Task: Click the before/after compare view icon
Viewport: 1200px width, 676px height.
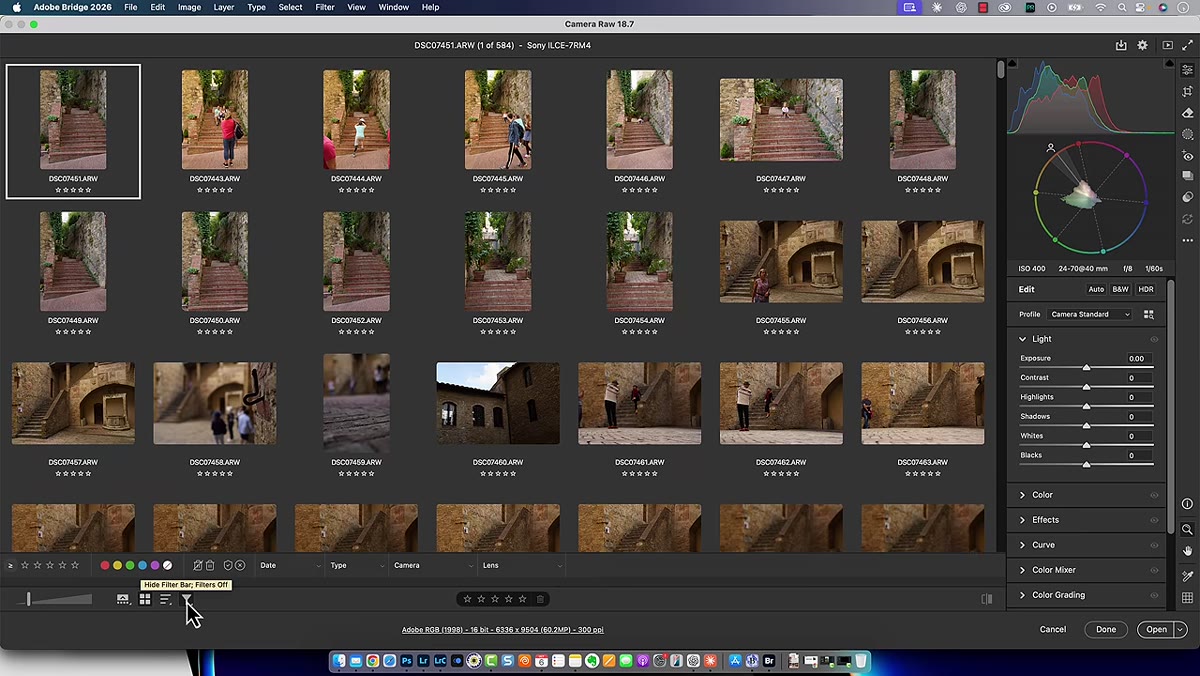Action: pyautogui.click(x=987, y=599)
